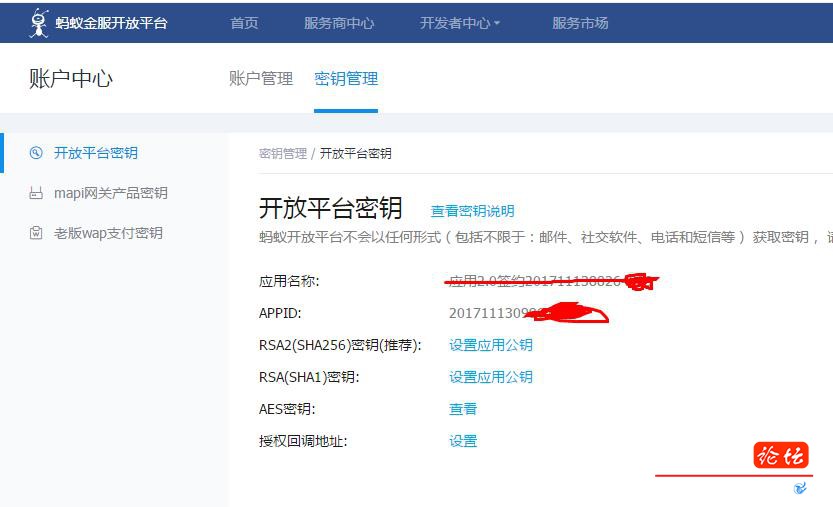Screen dimensions: 833x507
Task: Select the 密钥管理 tab
Action: coord(346,79)
